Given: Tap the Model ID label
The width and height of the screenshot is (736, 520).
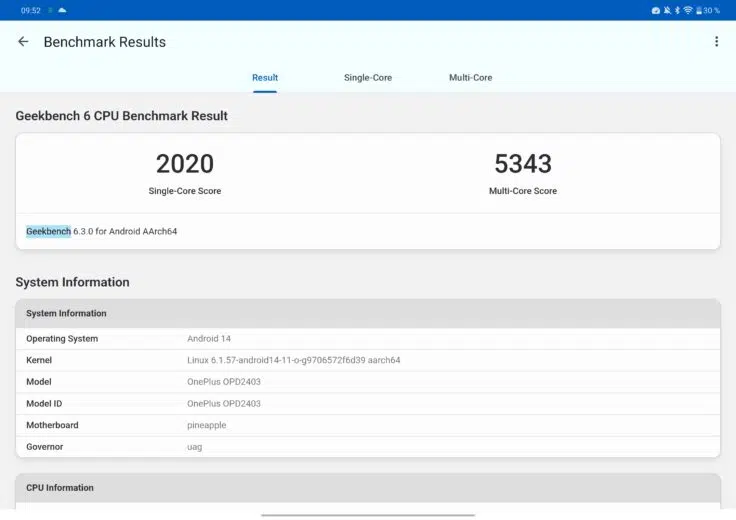Looking at the screenshot, I should tap(44, 404).
